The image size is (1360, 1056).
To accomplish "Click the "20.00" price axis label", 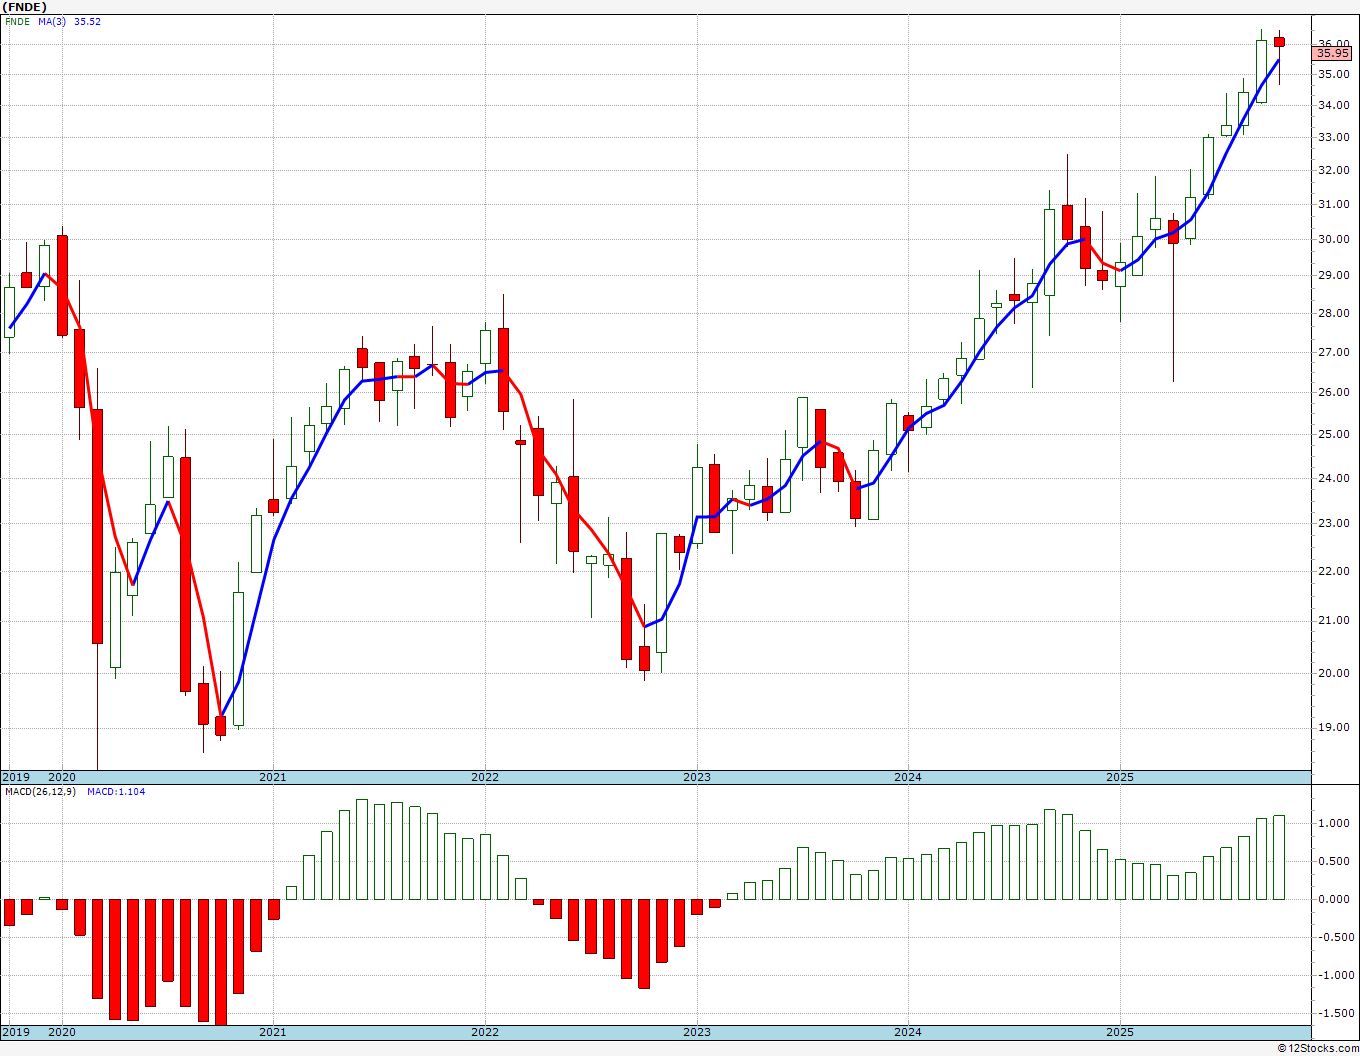I will 1333,673.
